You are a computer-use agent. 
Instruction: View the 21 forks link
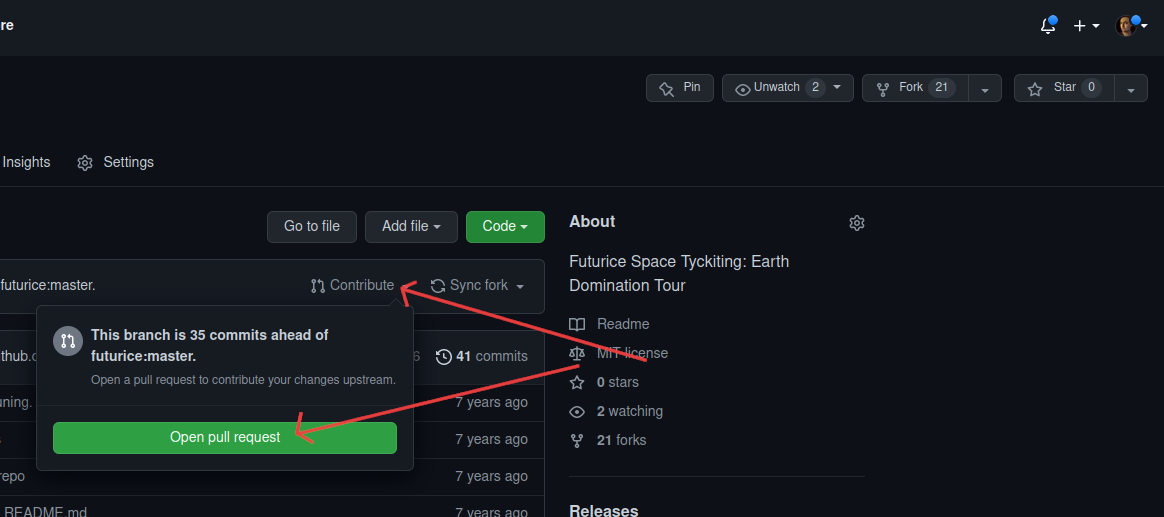(x=608, y=440)
